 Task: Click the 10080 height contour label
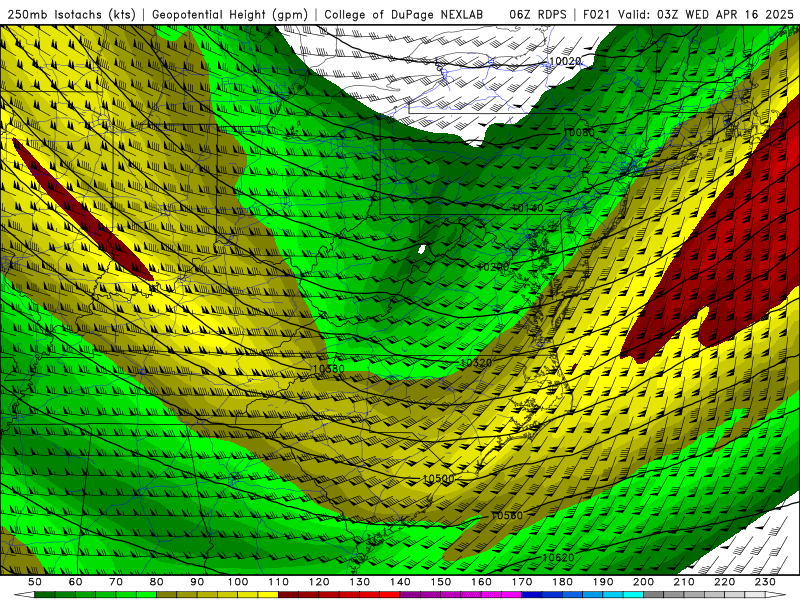(x=579, y=133)
